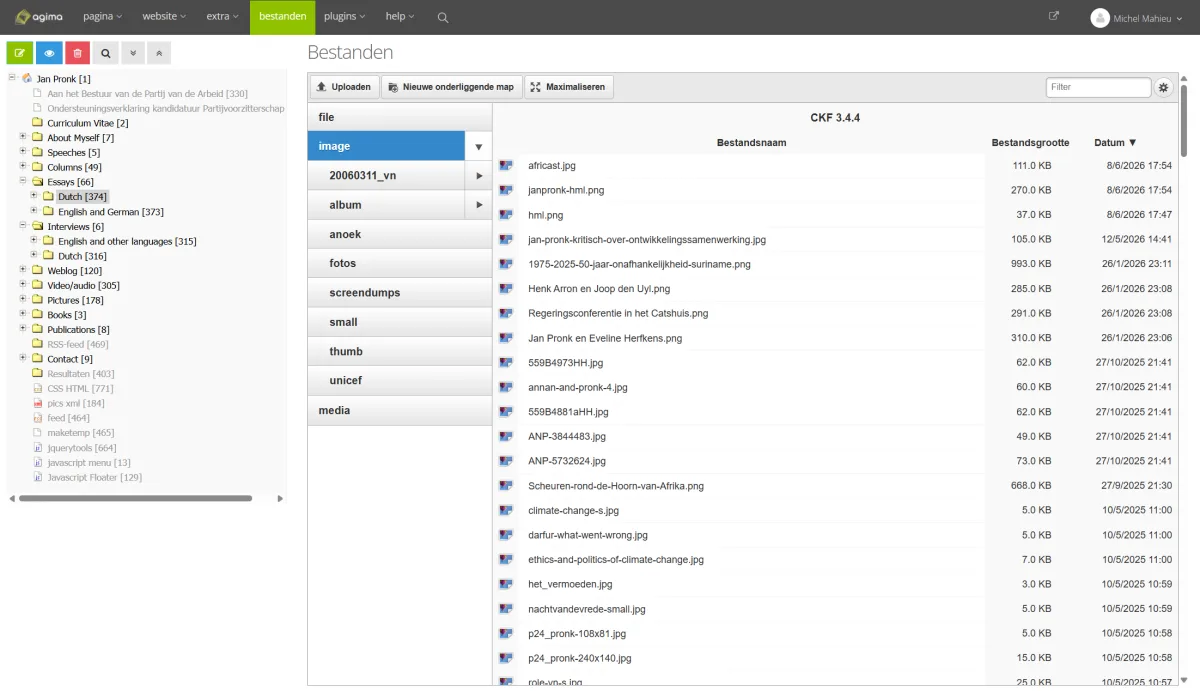Sort by Datum column header
1200x691 pixels.
coord(1115,143)
